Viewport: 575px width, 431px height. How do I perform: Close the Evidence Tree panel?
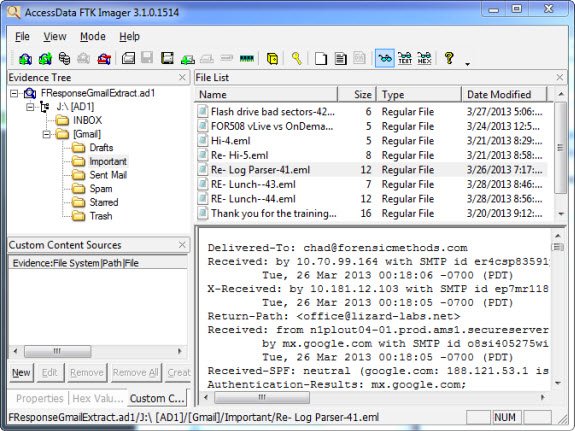[182, 77]
